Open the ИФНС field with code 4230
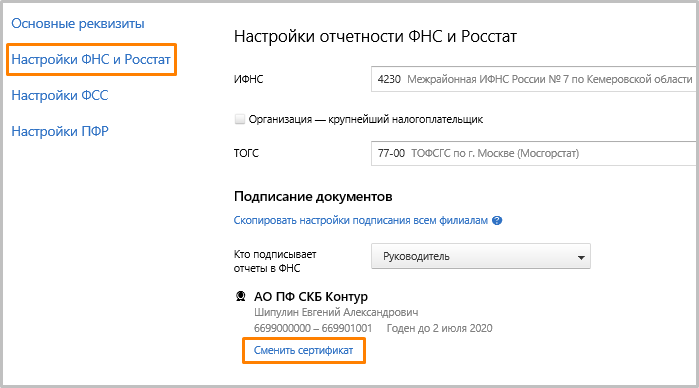Viewport: 699px width, 388px height. point(534,79)
